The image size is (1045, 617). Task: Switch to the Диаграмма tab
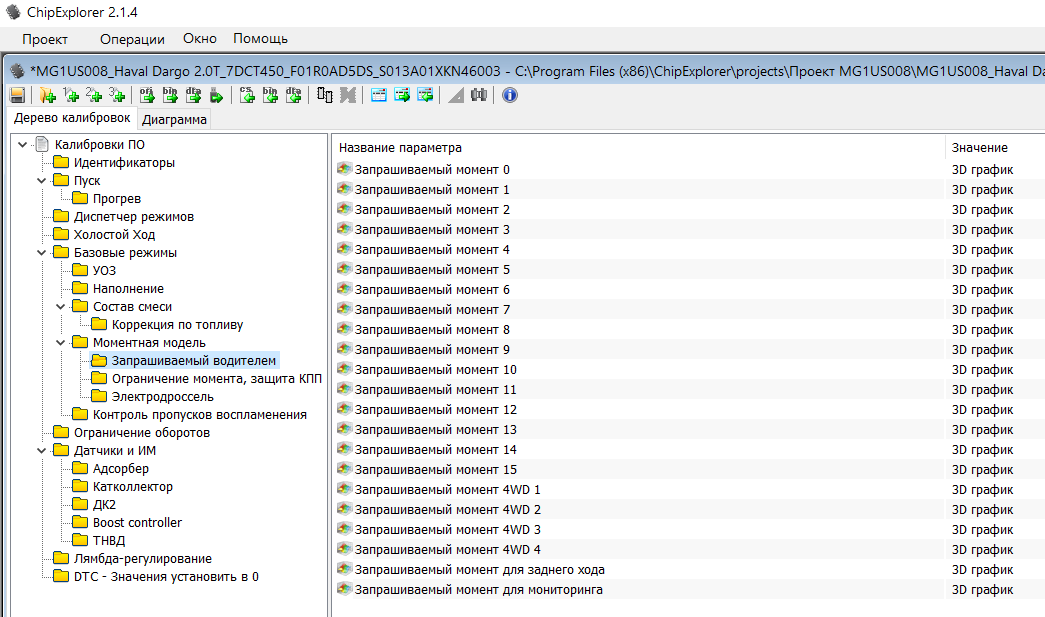pos(174,120)
